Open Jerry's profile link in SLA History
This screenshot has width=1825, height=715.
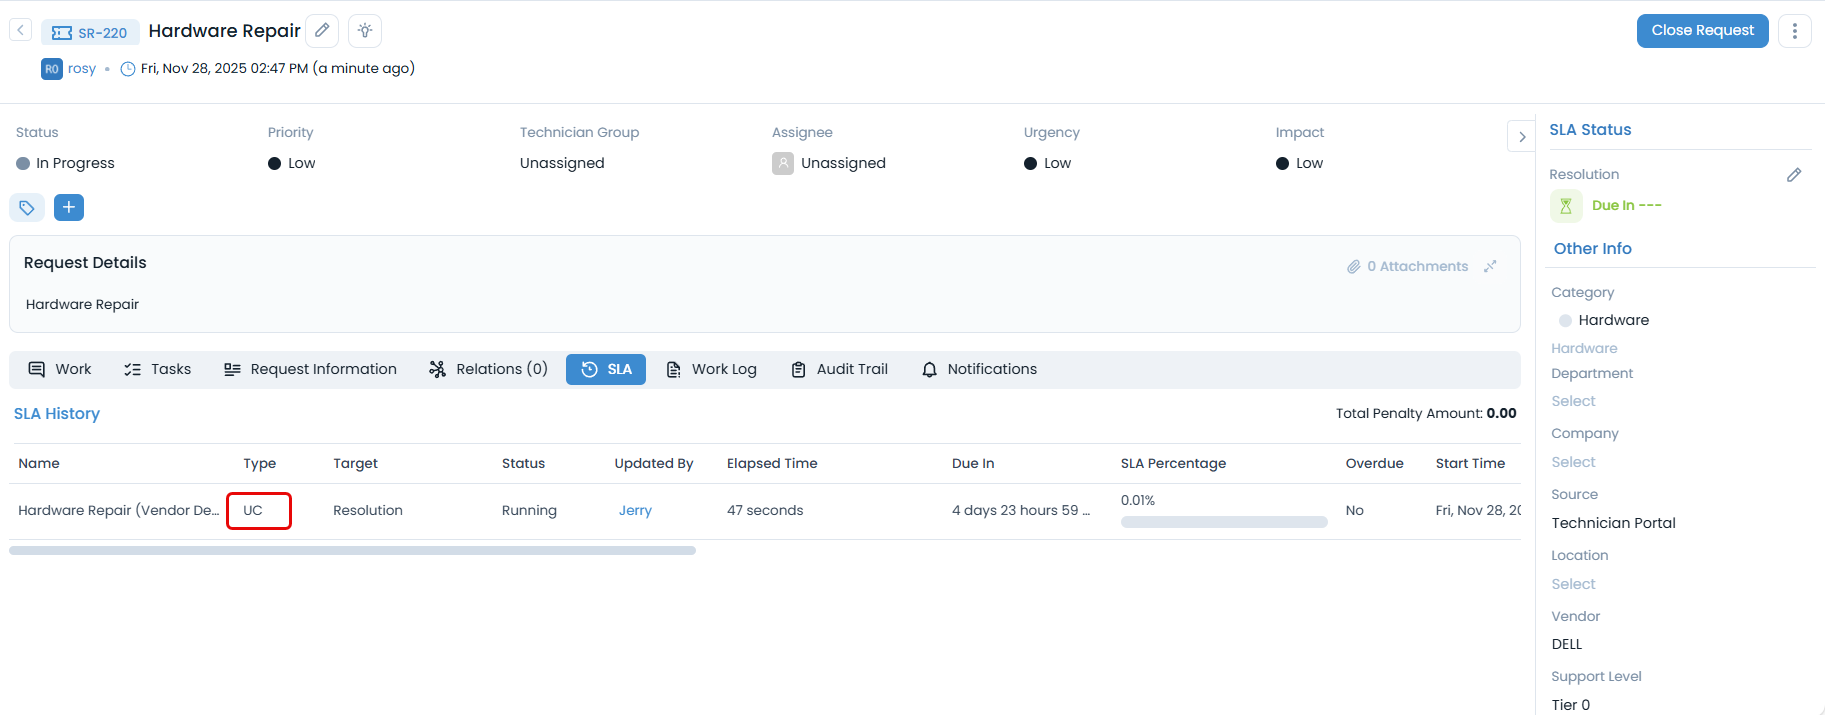(x=635, y=510)
